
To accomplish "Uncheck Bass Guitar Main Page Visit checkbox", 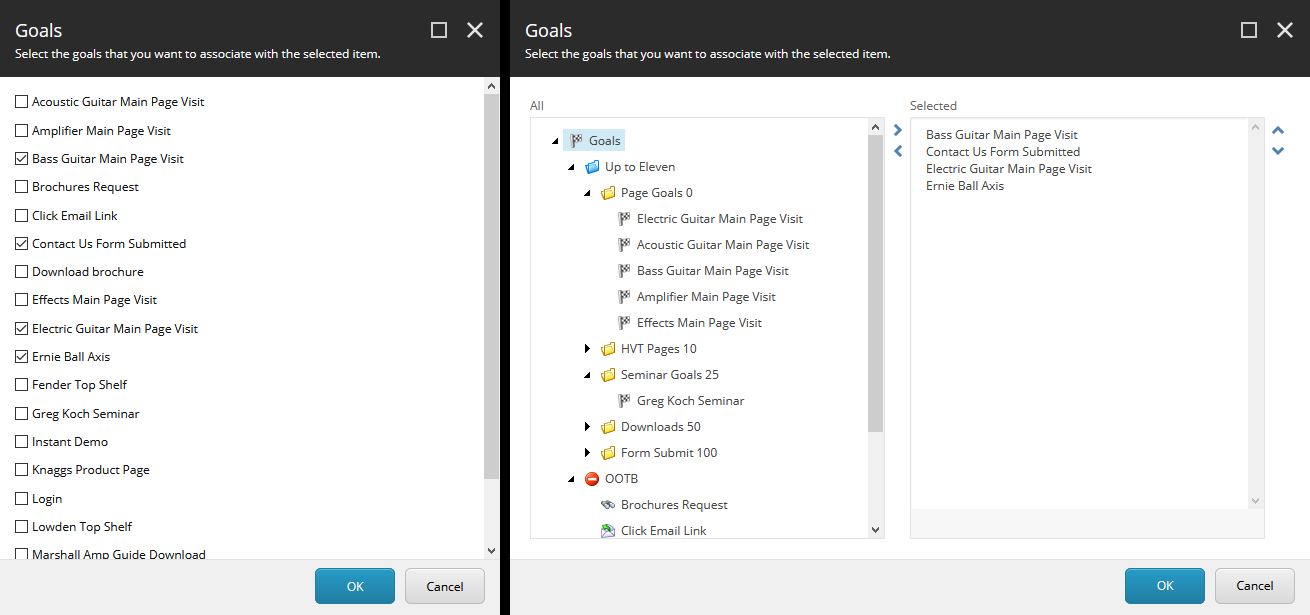I will pyautogui.click(x=22, y=158).
